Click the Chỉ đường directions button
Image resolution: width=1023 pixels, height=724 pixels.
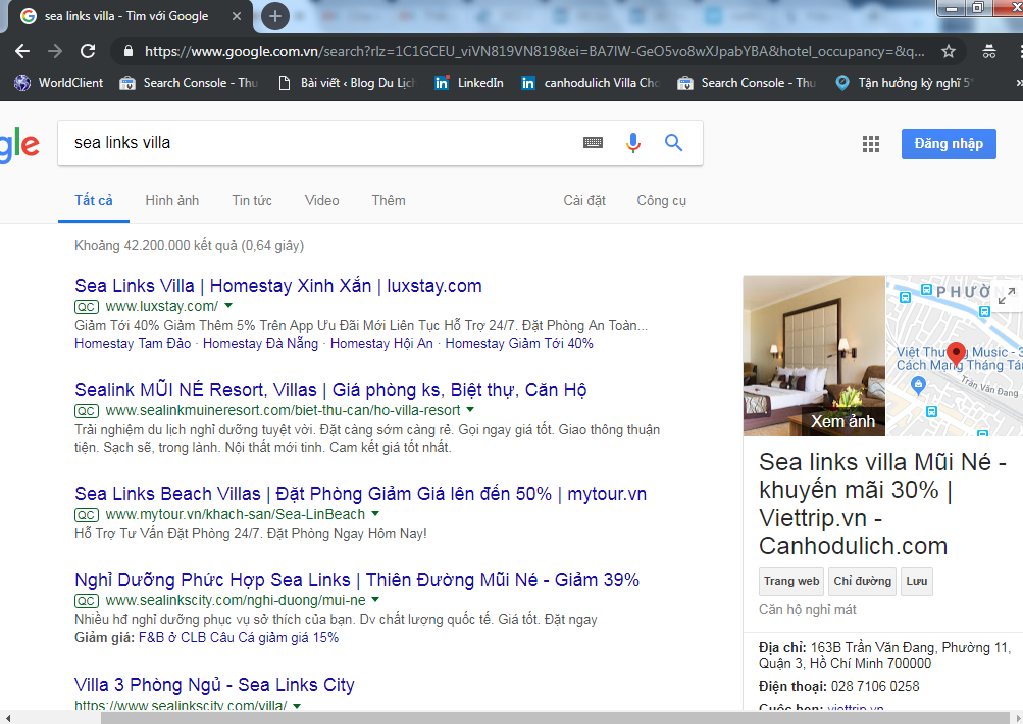[862, 581]
